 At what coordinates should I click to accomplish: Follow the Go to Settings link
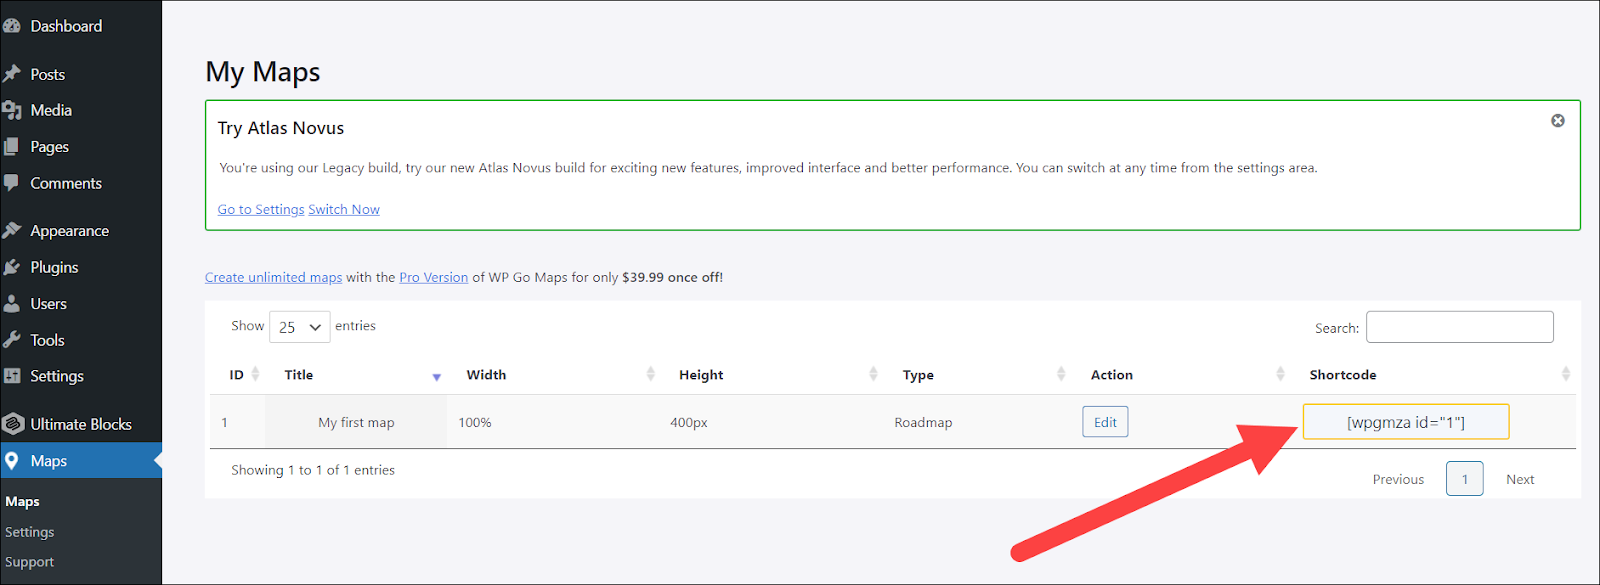(x=261, y=209)
